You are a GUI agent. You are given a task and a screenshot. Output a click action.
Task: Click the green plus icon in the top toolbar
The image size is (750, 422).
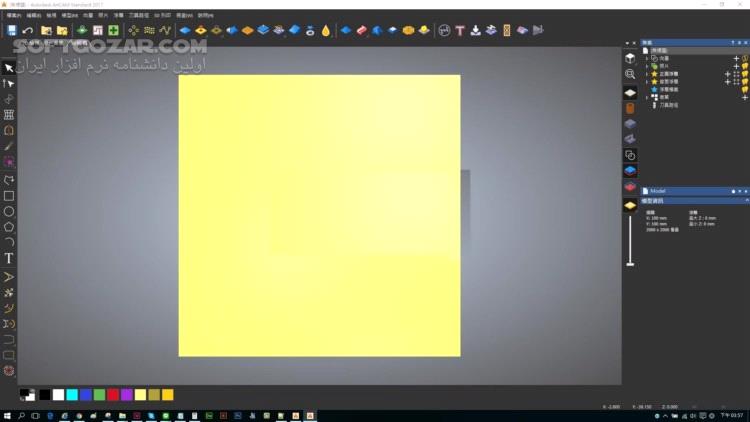(113, 31)
